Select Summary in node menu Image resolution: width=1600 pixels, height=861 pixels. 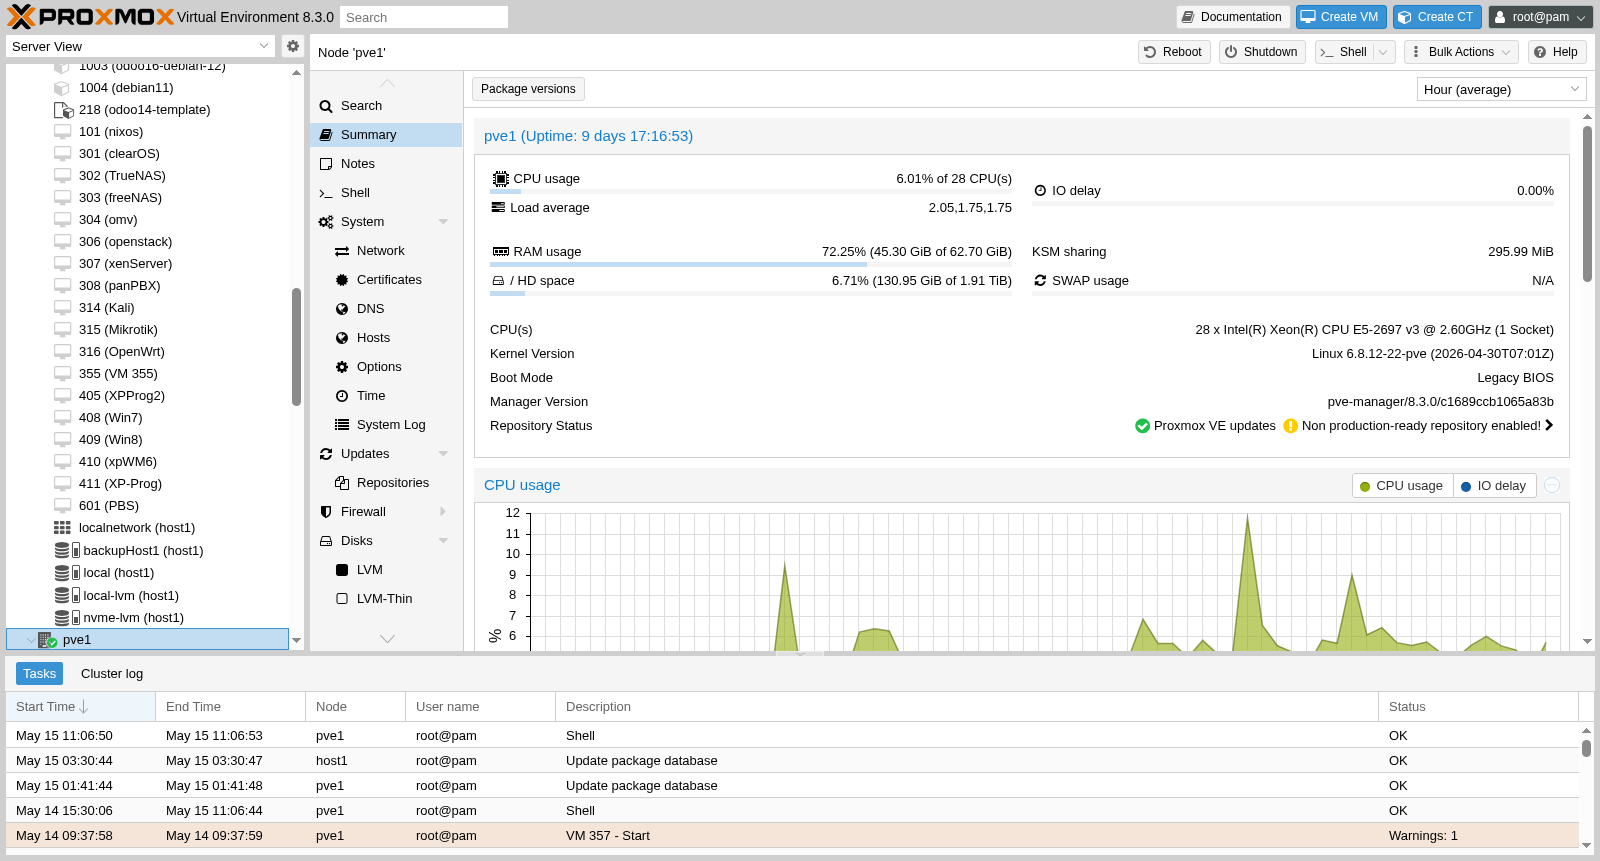pos(386,135)
